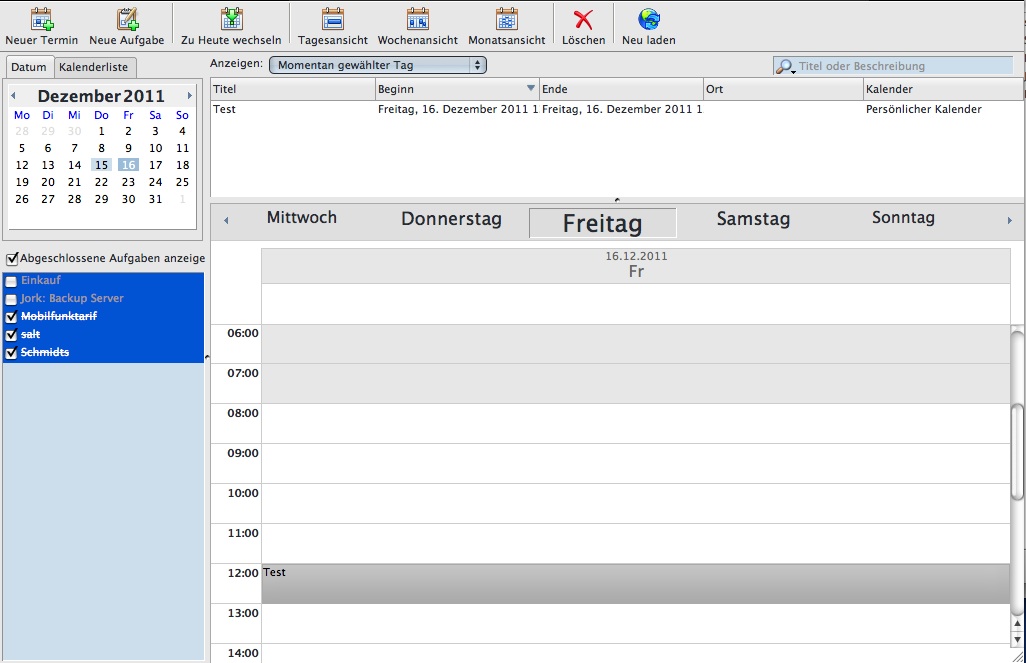Toggle Abgeschlossene Aufgaben anzeigen checkbox
1026x663 pixels.
pos(12,259)
